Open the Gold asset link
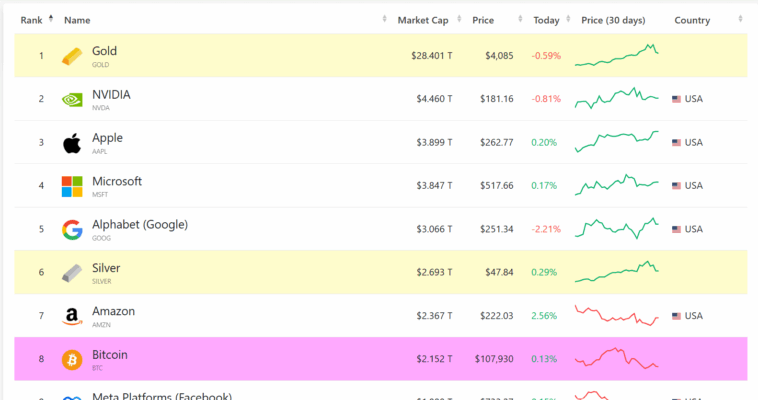758x400 pixels. (x=104, y=51)
